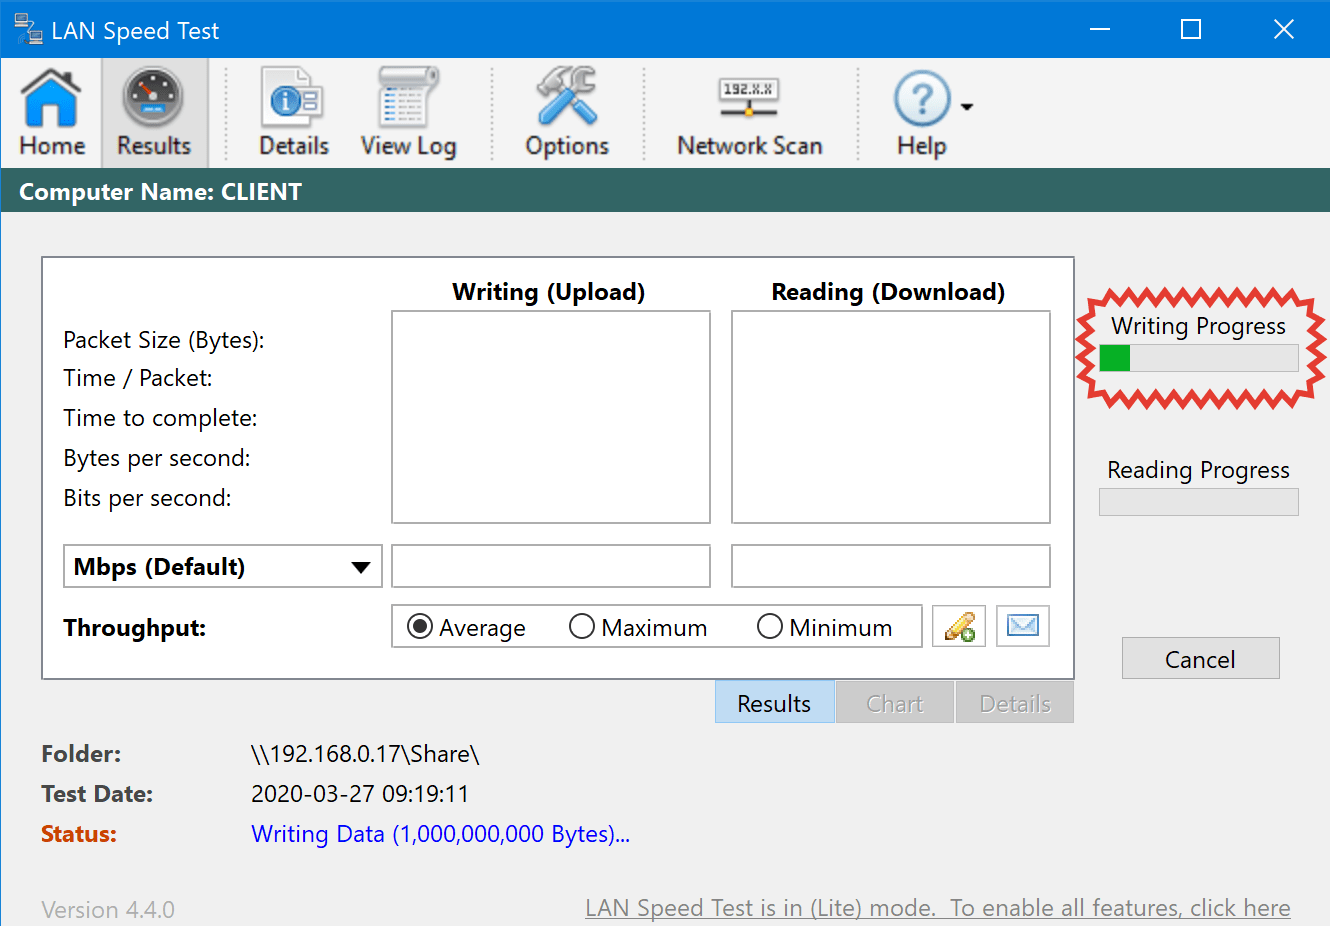Open the Results gauge icon
Viewport: 1330px width, 926px height.
153,112
